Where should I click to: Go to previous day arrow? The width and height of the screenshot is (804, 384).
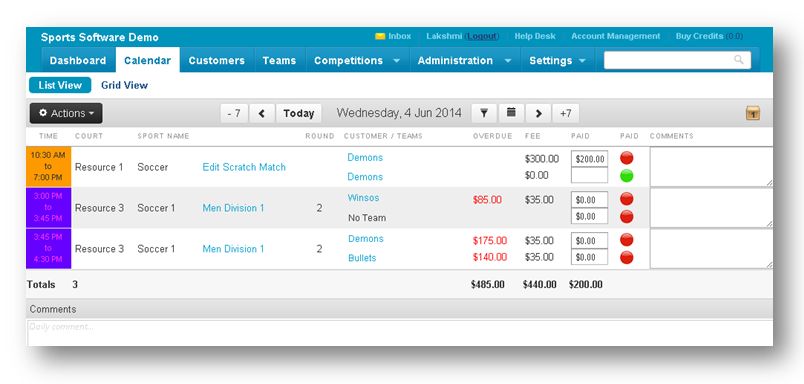tap(262, 113)
